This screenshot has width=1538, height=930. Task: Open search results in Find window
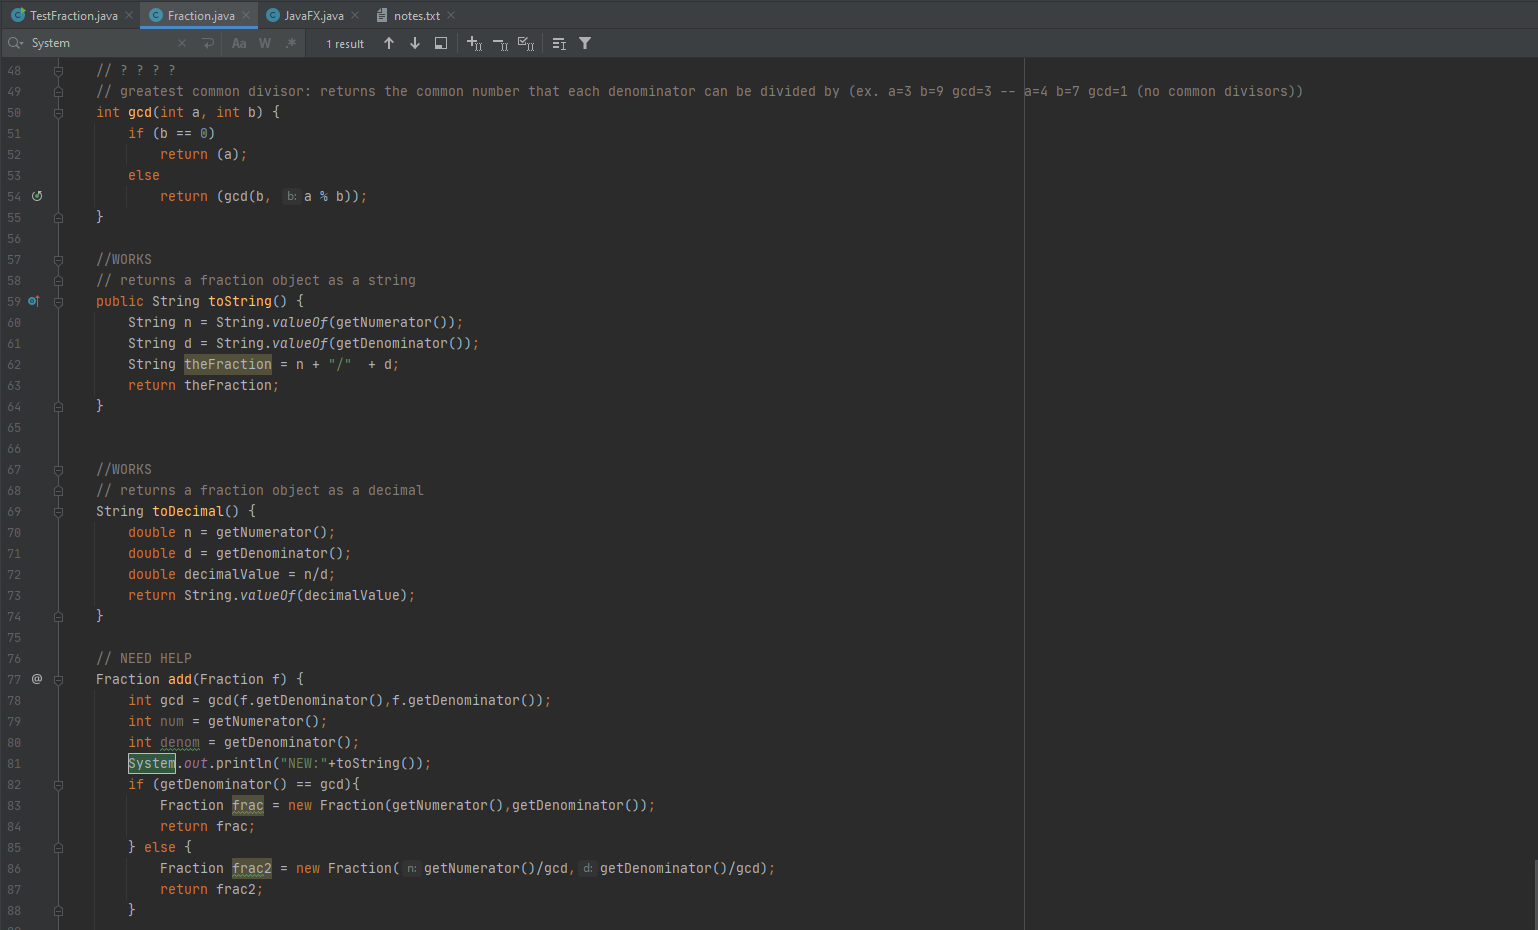point(441,43)
